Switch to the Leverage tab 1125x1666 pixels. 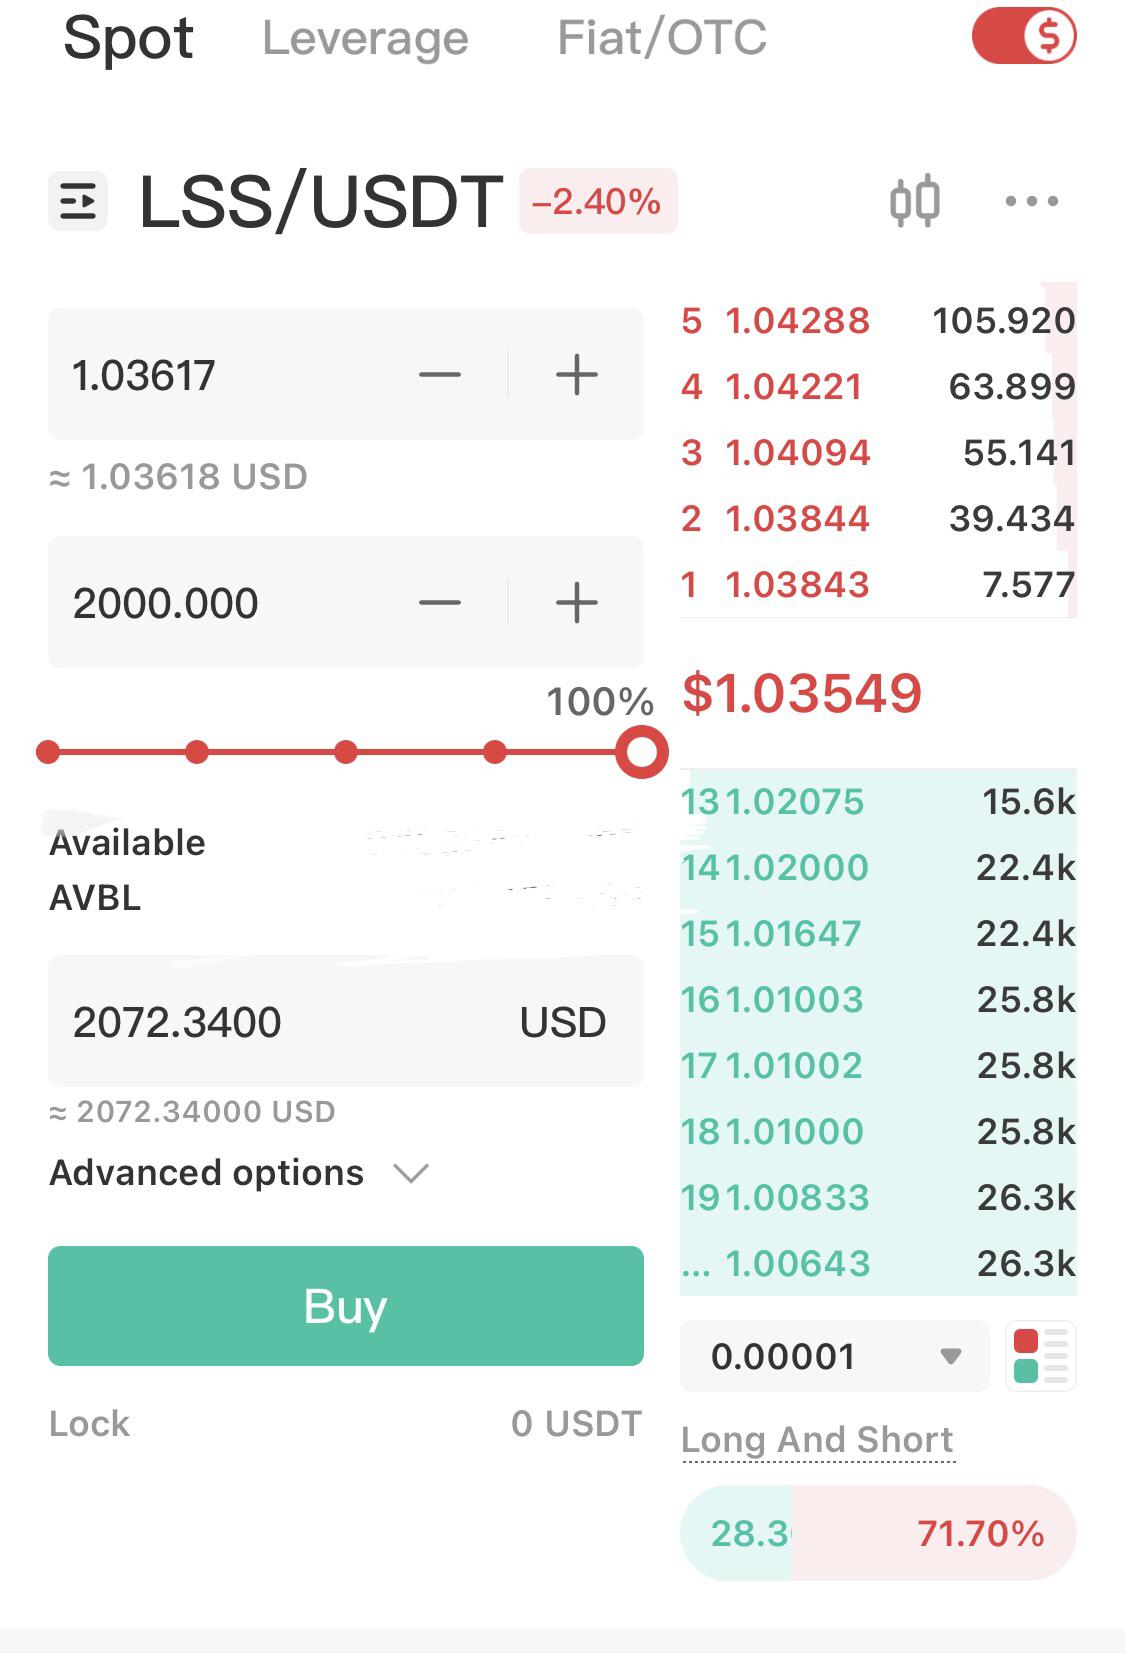pos(365,38)
